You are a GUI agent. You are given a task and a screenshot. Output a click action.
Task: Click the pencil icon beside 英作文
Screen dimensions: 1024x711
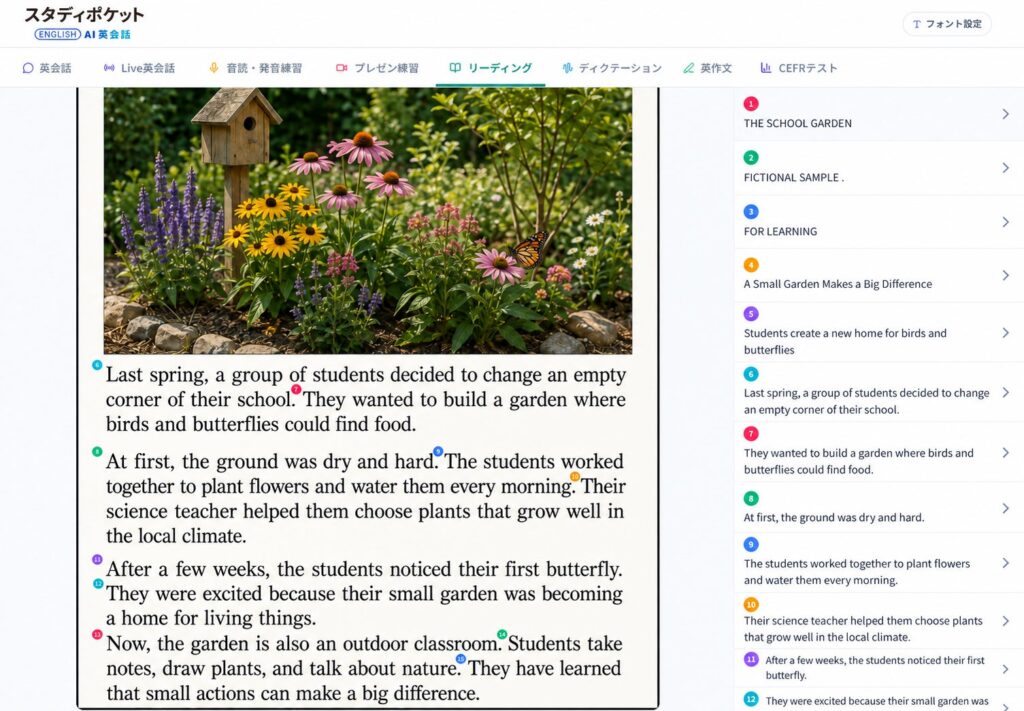click(688, 68)
